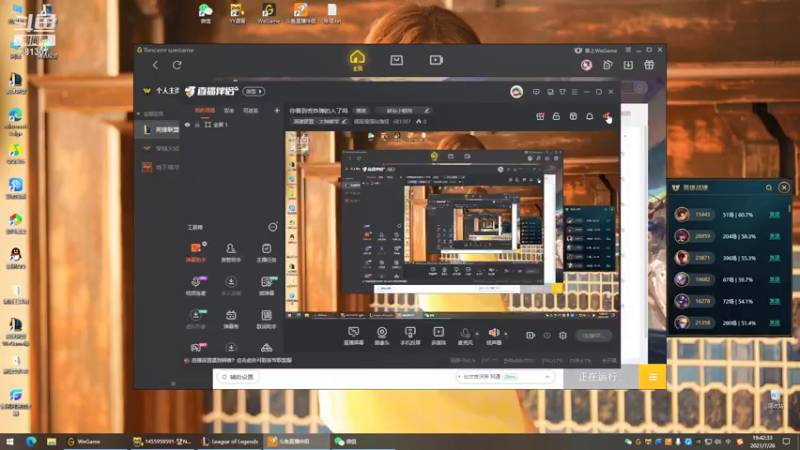Click the 修改 button beside stream title
The image size is (800, 450).
[x=361, y=111]
